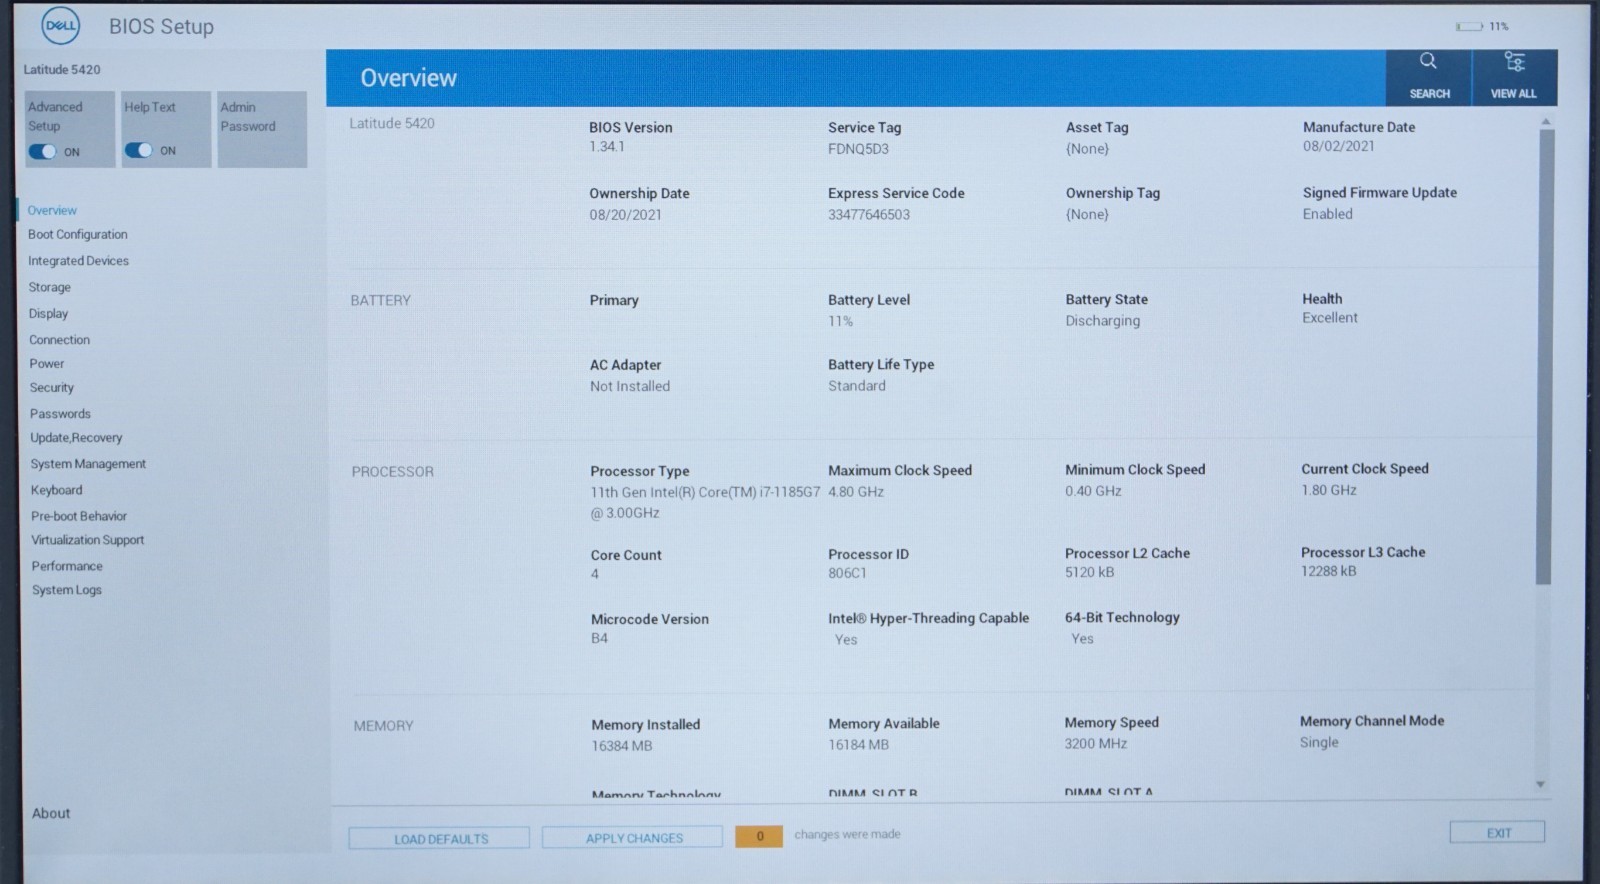
Task: Click the processor type i7-1185G7 text
Action: [x=705, y=502]
